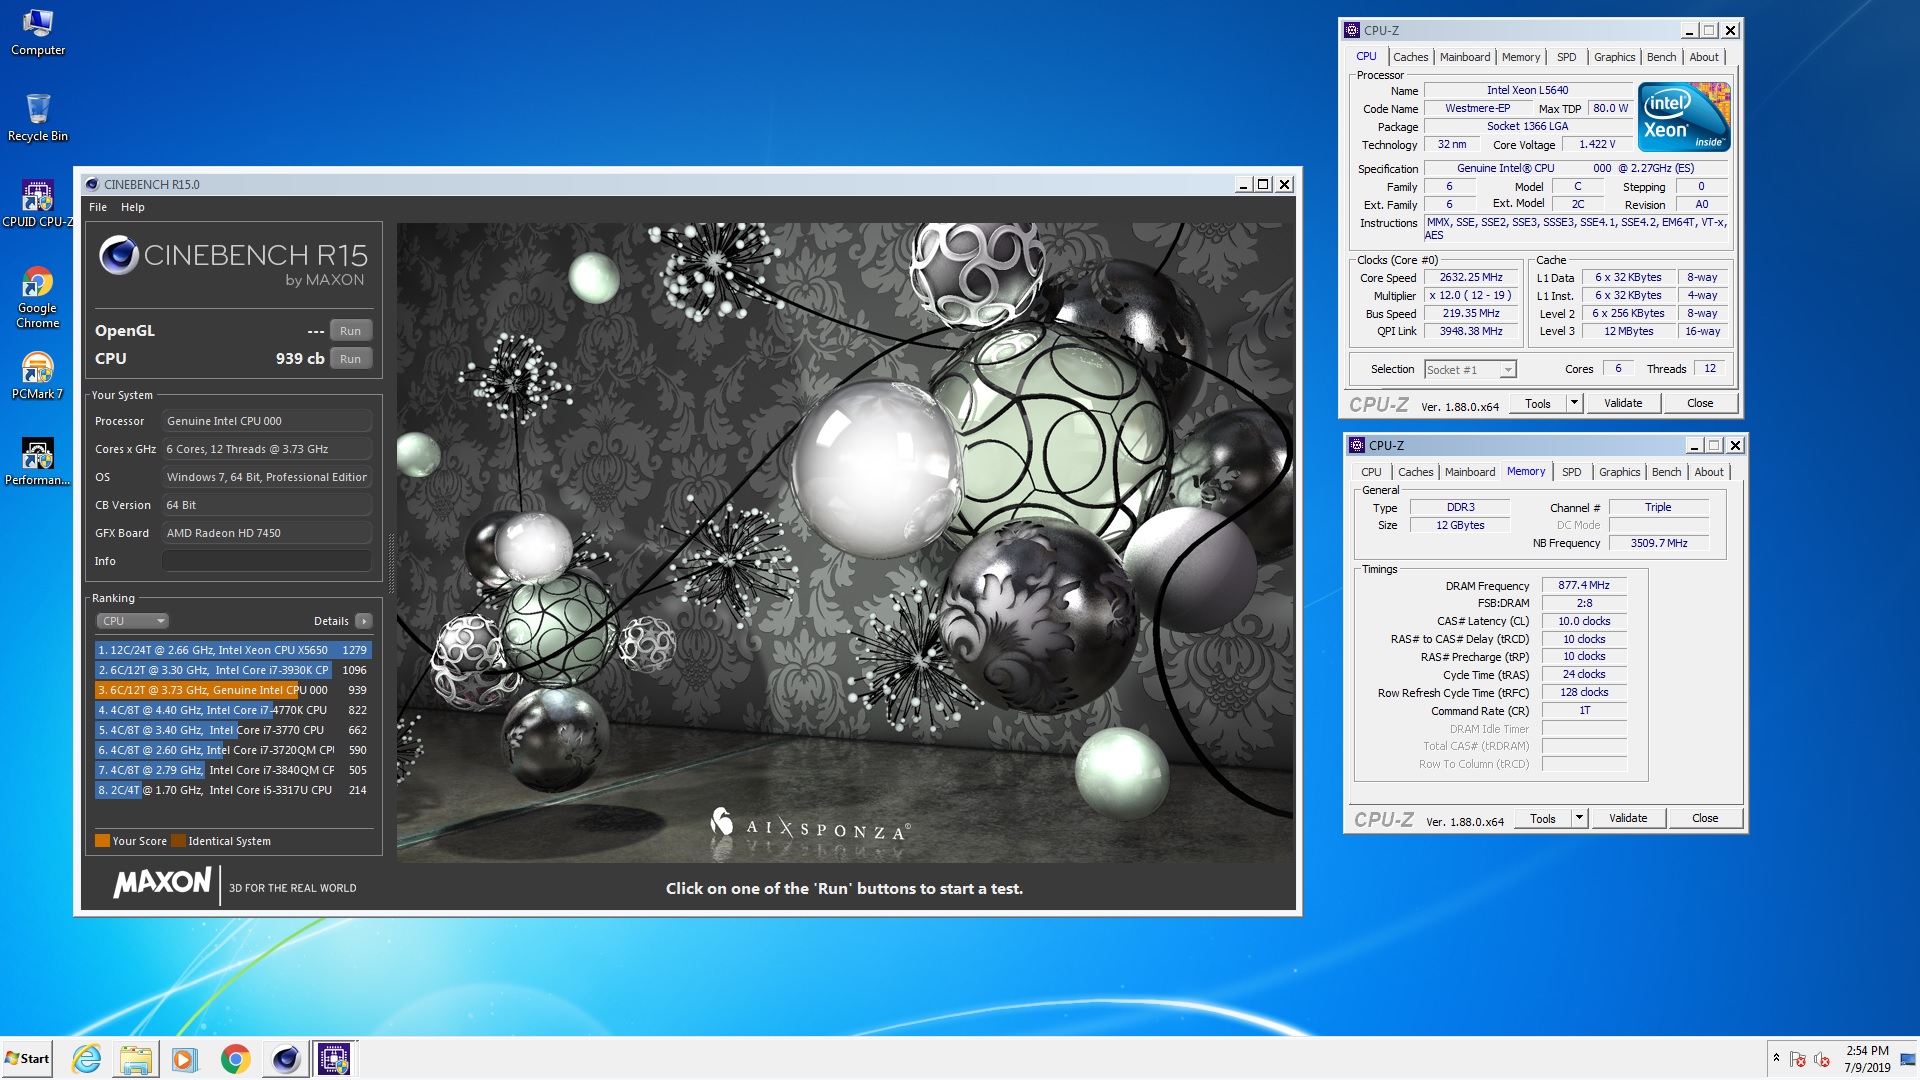Click Close button in lower CPU-Z
This screenshot has width=1920, height=1080.
(x=1705, y=819)
